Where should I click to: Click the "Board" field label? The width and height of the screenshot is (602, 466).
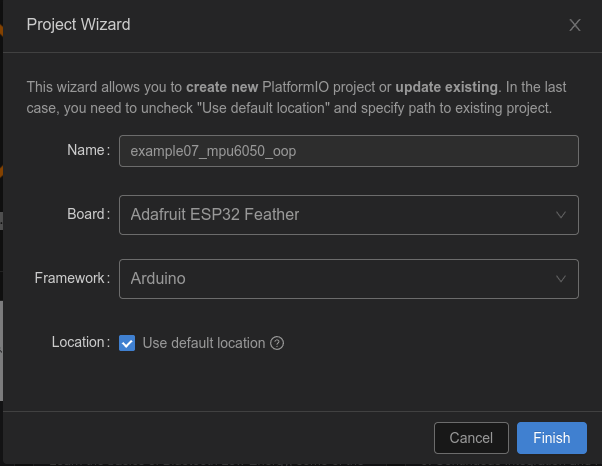86,214
